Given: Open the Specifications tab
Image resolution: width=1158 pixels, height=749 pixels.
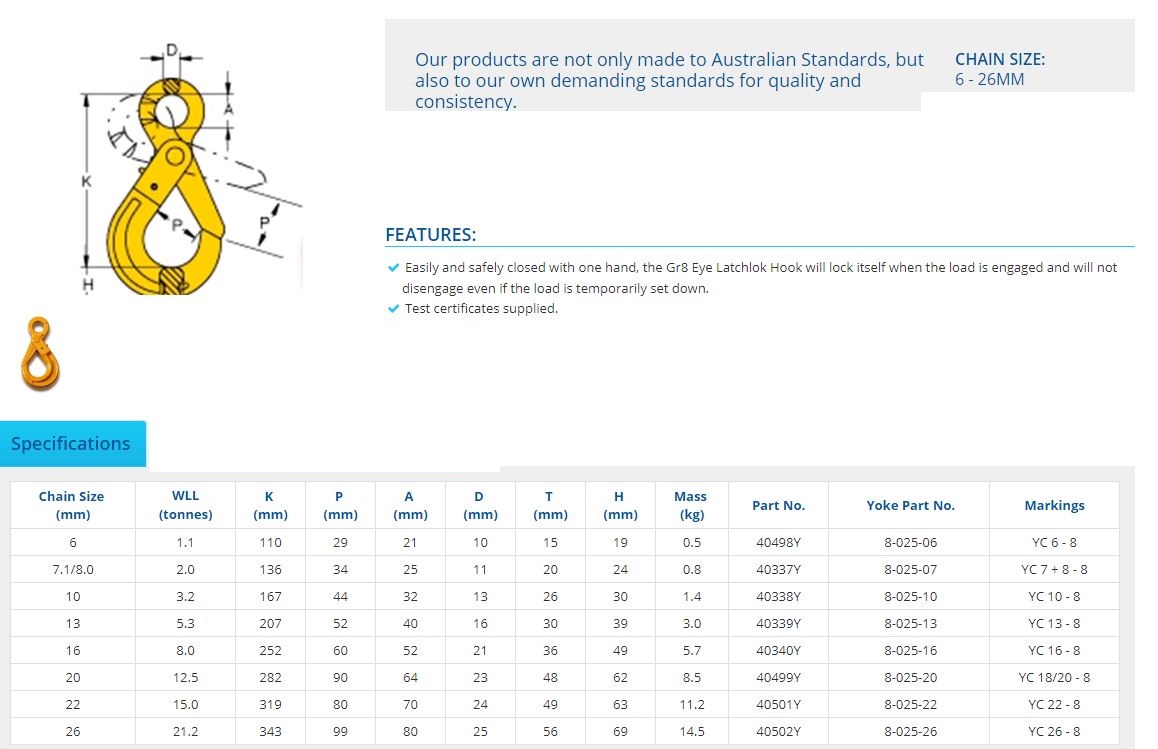Looking at the screenshot, I should 72,443.
